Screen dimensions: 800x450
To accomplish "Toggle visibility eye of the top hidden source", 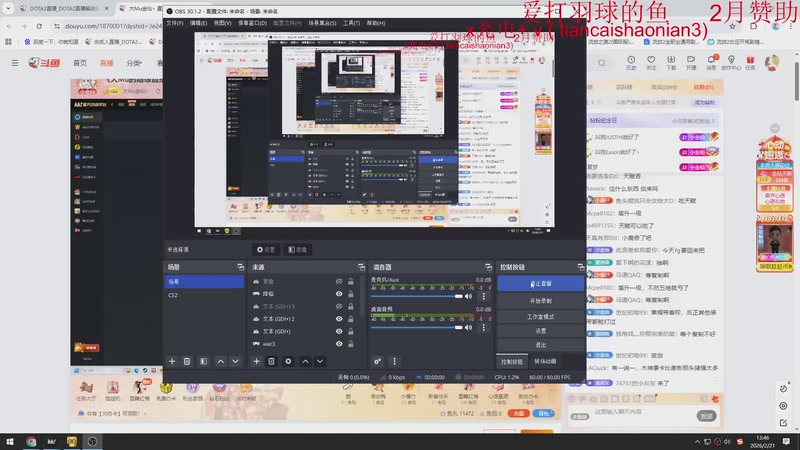I will pos(339,281).
